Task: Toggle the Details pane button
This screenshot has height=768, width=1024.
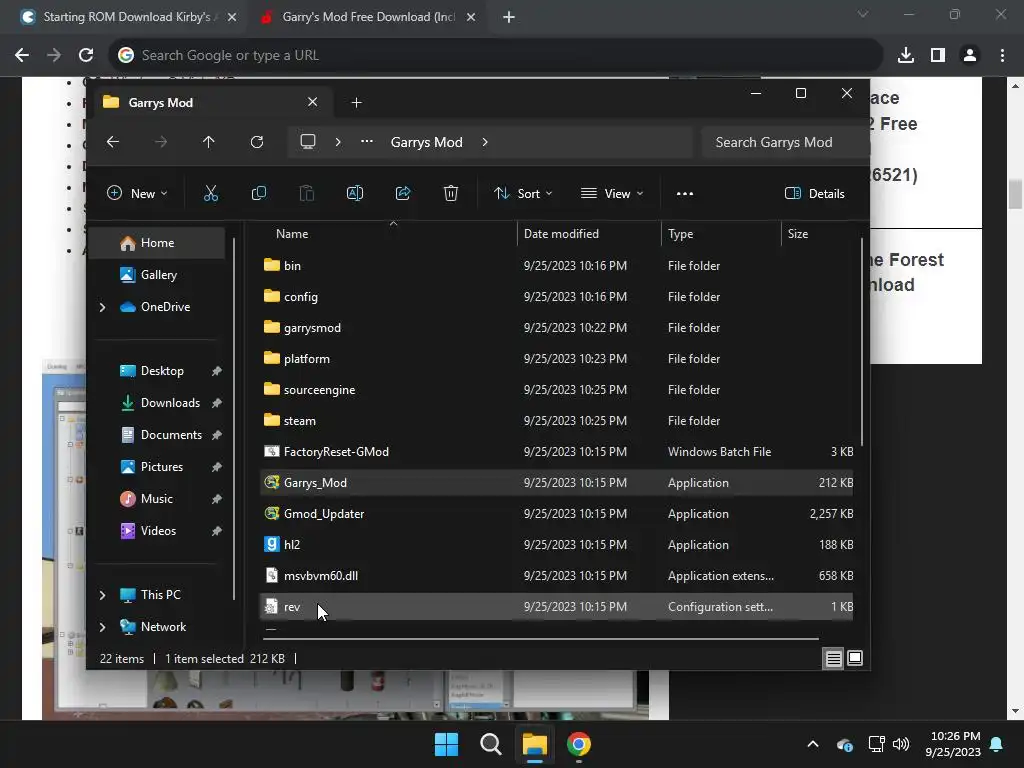Action: 814,193
